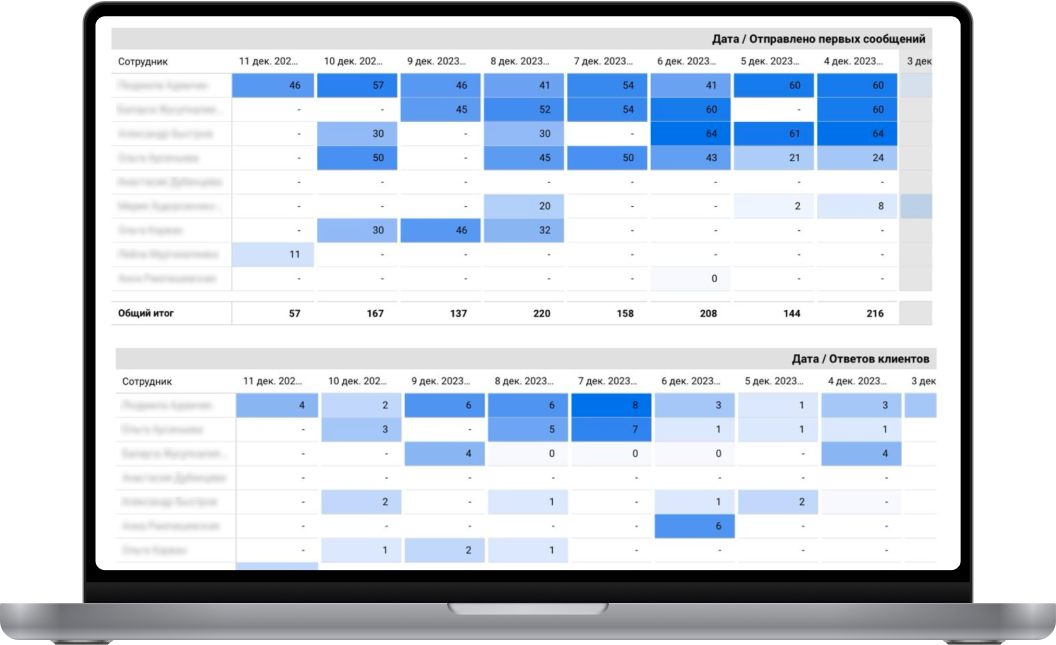Click the total value 216 under 4 дек.
1056x645 pixels.
pos(875,313)
